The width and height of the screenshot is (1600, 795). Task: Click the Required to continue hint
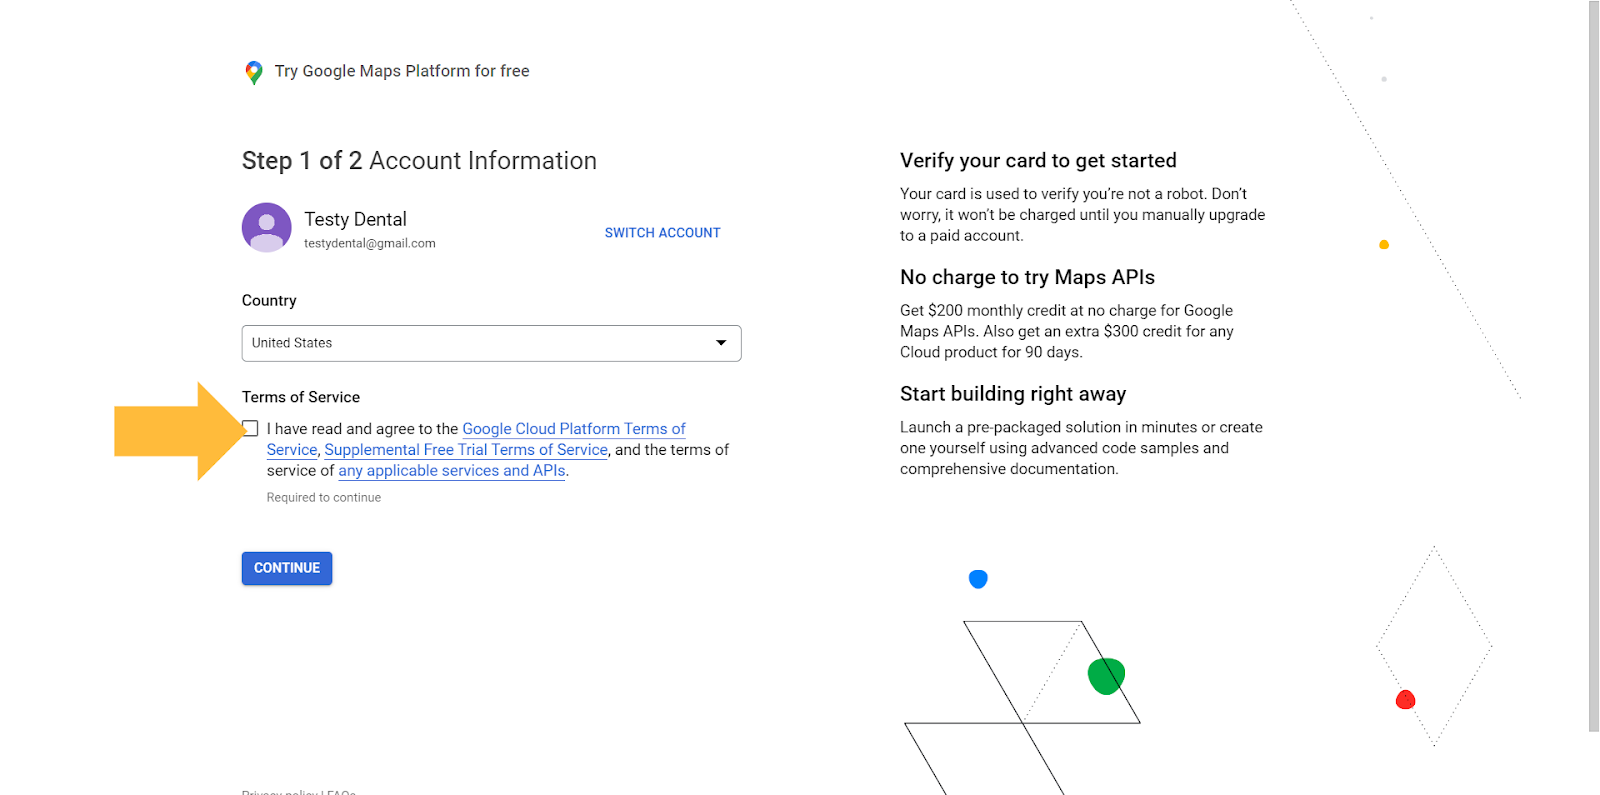point(324,498)
